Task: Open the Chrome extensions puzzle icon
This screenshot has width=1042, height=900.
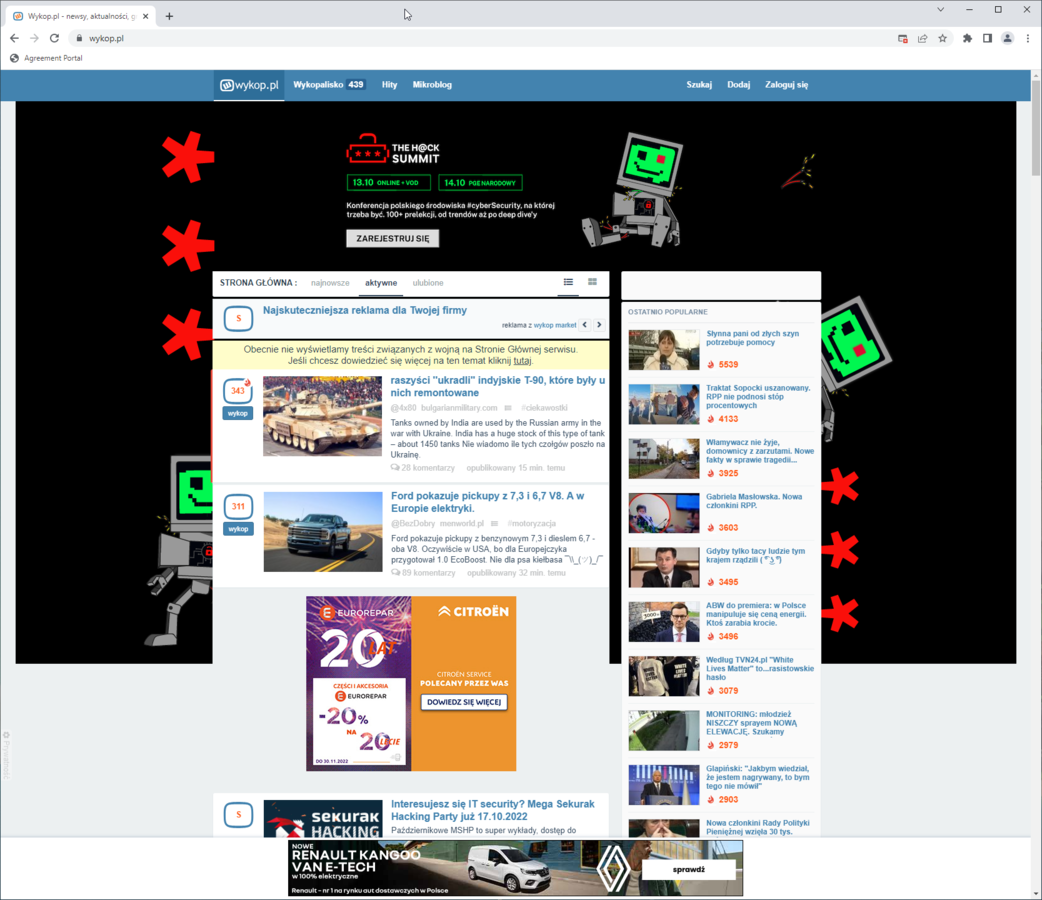Action: click(967, 39)
